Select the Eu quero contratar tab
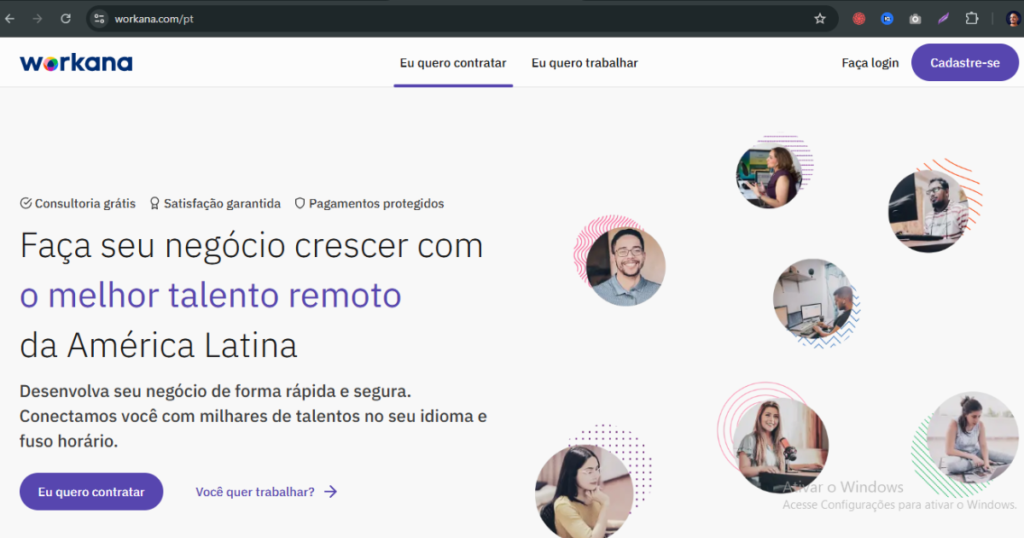1024x538 pixels. (x=453, y=63)
